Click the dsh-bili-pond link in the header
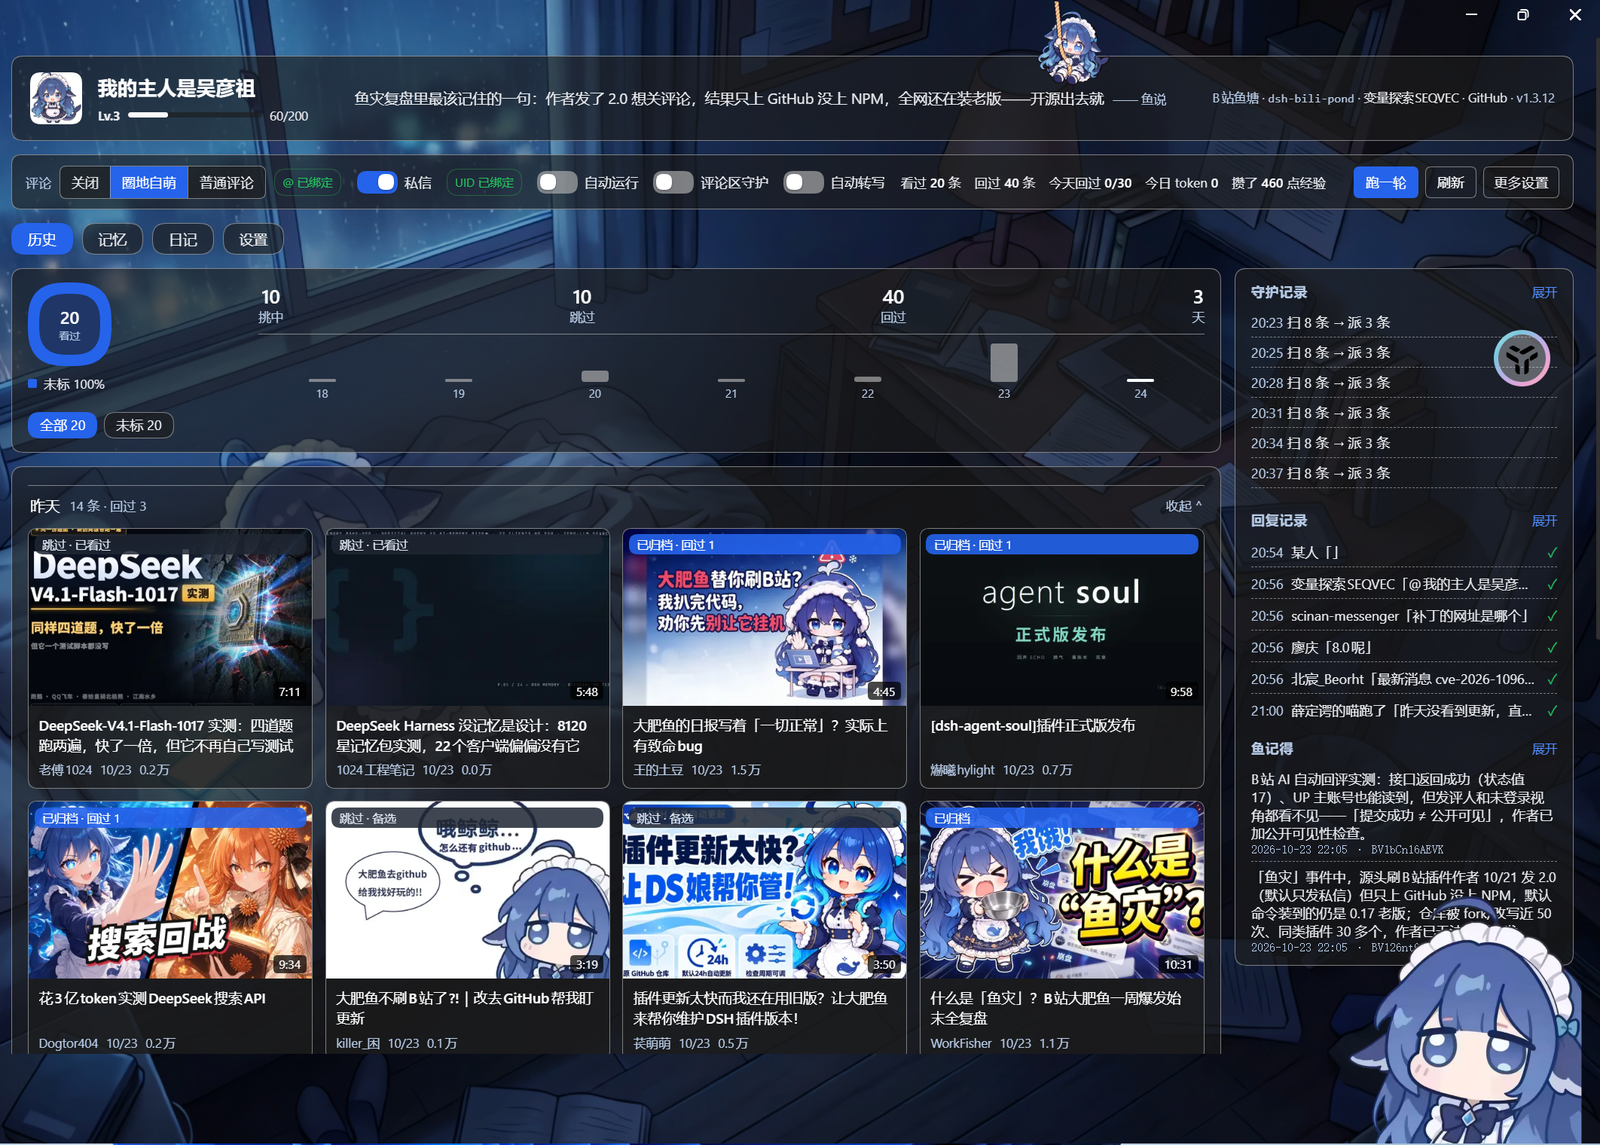 [x=1310, y=98]
